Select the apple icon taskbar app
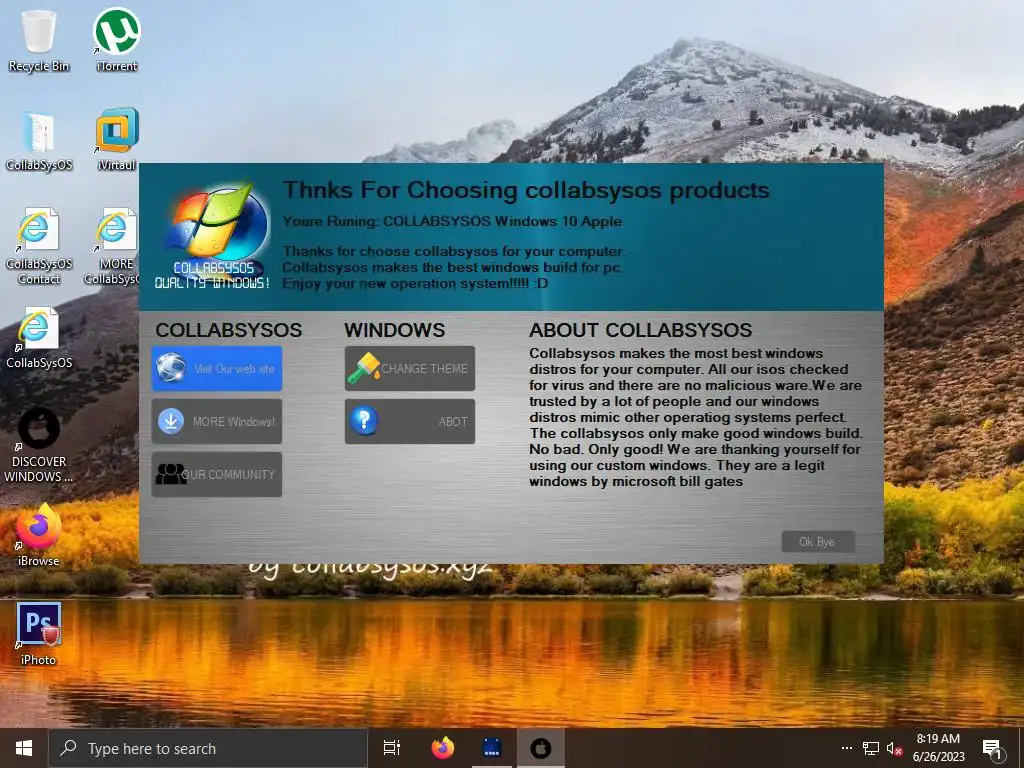 [541, 748]
